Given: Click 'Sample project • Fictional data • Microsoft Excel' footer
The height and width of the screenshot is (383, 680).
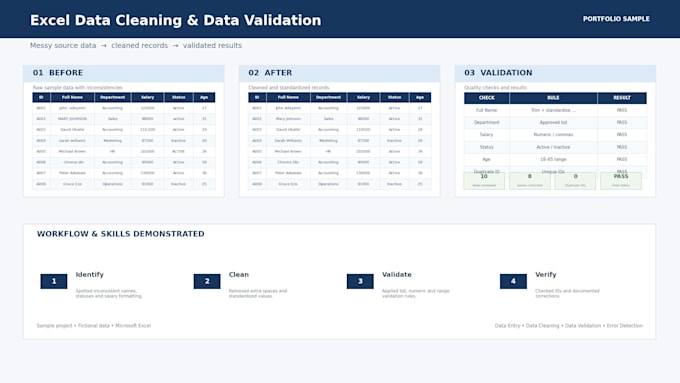Looking at the screenshot, I should 94,326.
